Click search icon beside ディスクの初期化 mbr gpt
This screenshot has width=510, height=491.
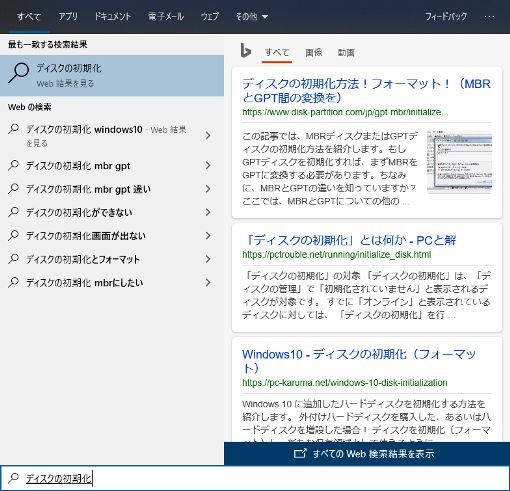click(13, 165)
